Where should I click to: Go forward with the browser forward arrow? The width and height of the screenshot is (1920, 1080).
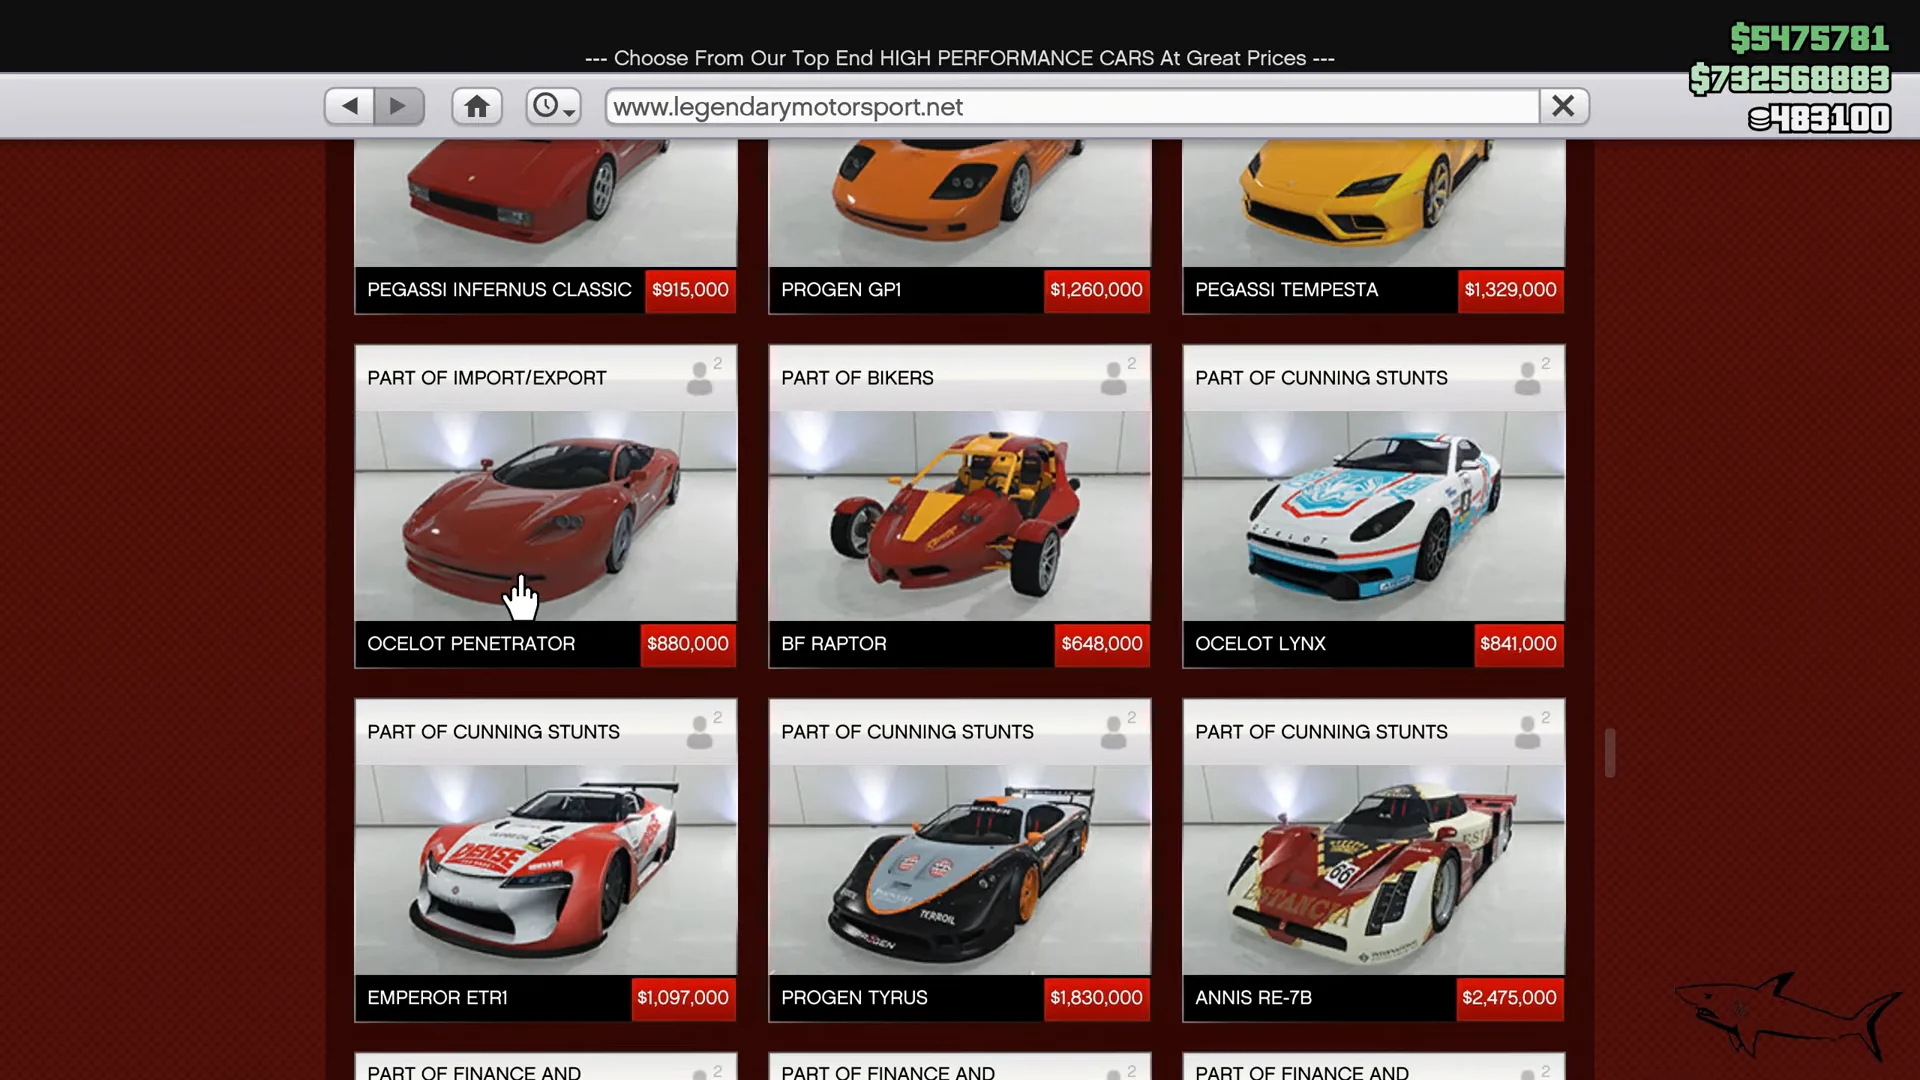398,106
